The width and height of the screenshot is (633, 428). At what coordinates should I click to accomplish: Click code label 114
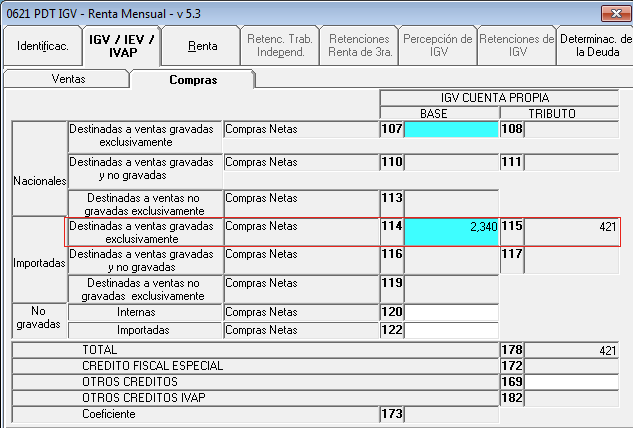click(x=392, y=226)
